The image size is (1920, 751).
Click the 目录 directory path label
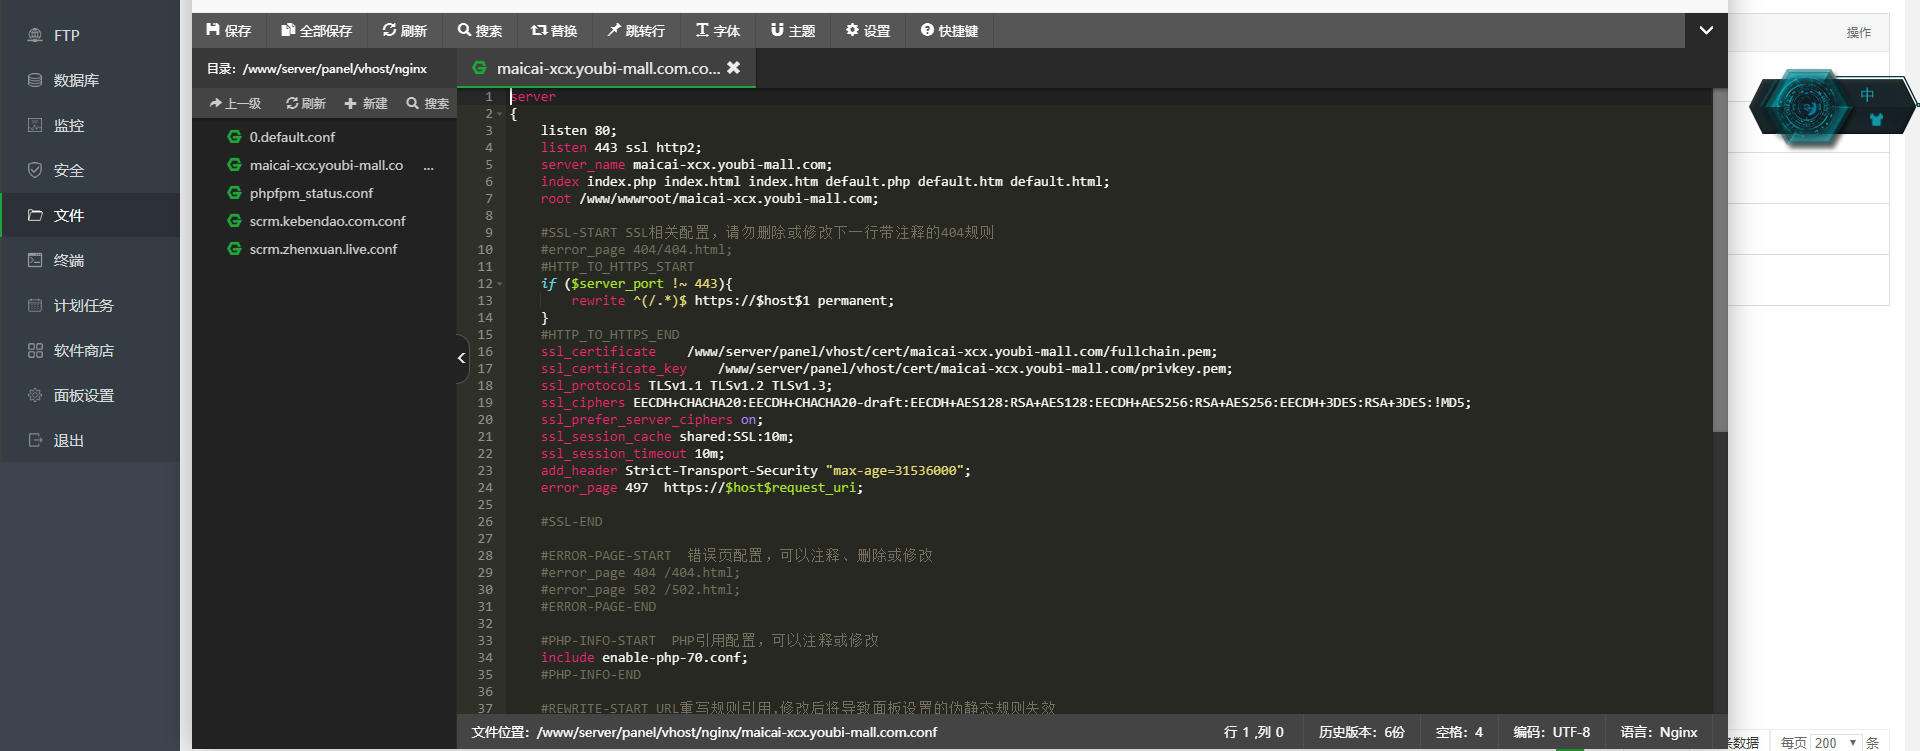point(317,68)
